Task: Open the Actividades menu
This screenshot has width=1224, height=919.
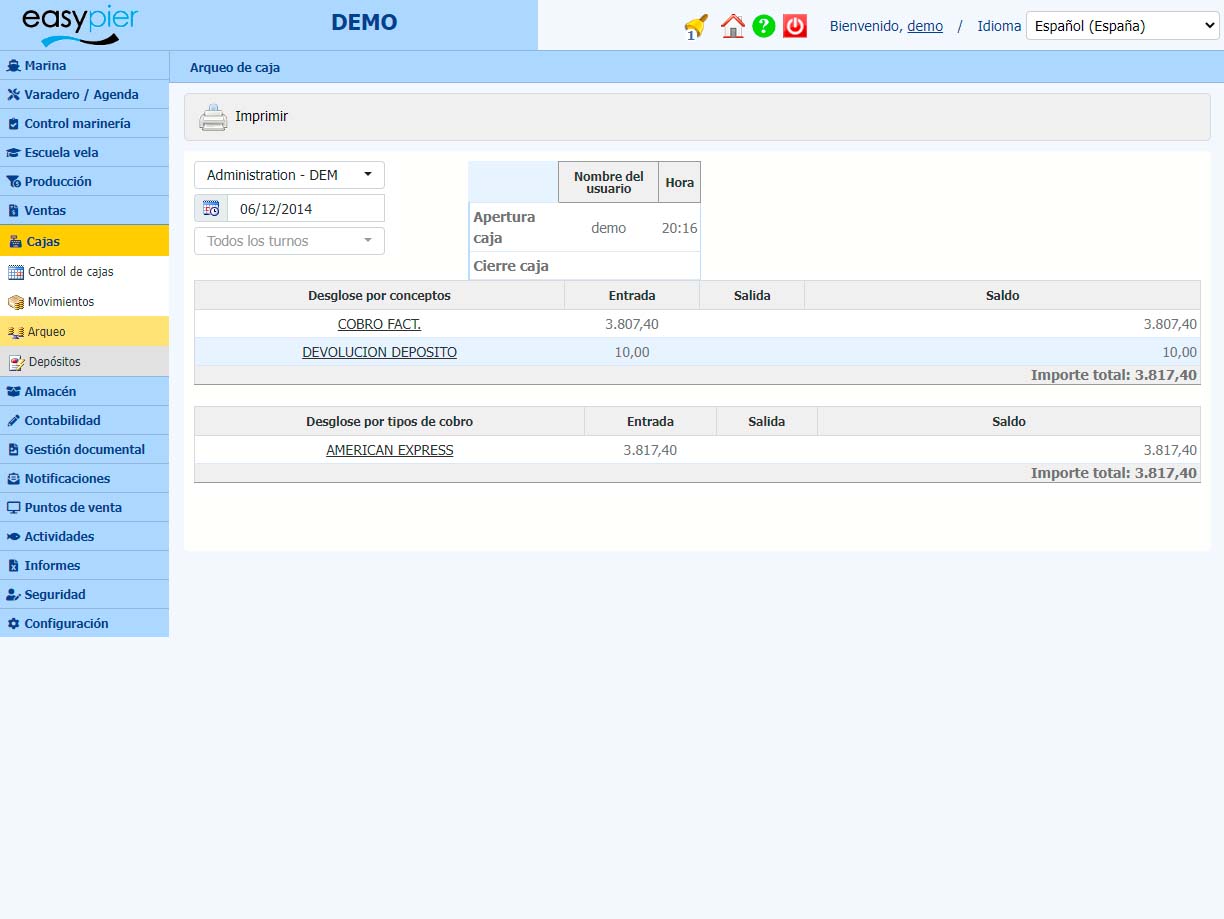Action: pos(84,537)
